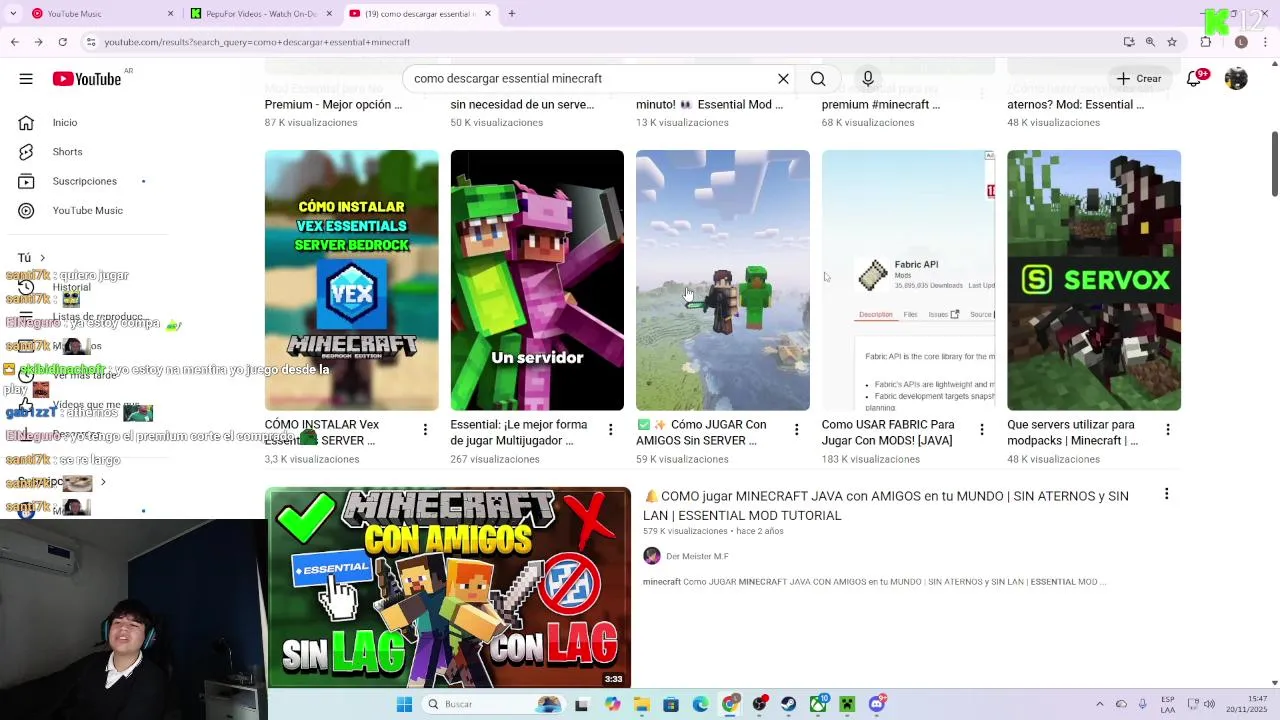Open Discord from the taskbar
1280x720 pixels.
(x=877, y=704)
